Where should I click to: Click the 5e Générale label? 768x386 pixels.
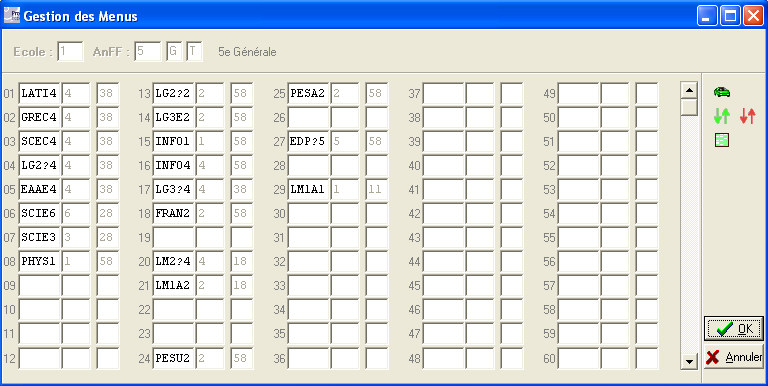(x=247, y=52)
